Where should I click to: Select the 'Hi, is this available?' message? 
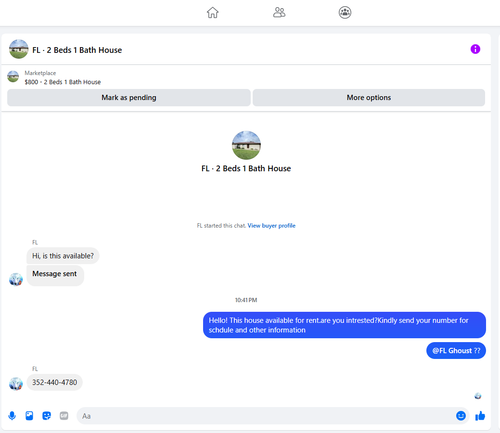pyautogui.click(x=63, y=256)
